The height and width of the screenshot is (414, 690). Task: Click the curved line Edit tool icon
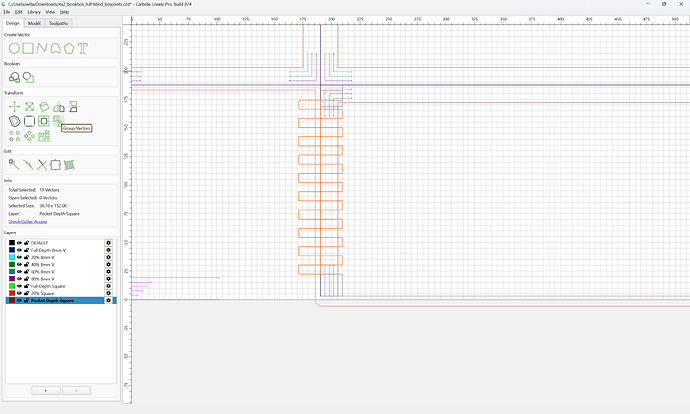28,165
